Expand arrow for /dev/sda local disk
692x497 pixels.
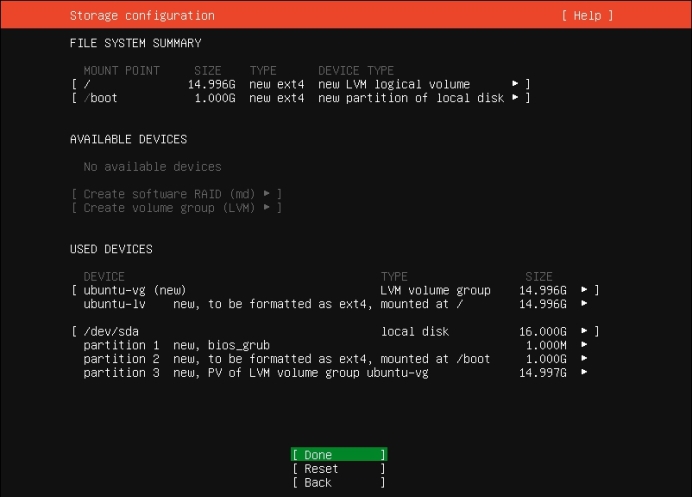(x=584, y=331)
